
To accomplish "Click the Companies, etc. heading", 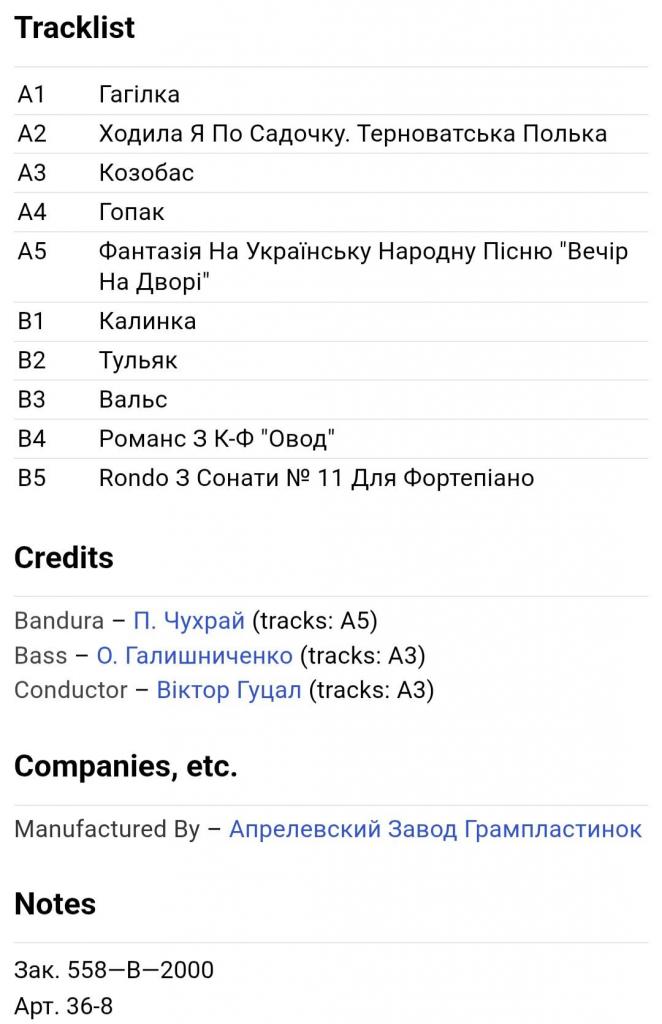I will coord(126,767).
